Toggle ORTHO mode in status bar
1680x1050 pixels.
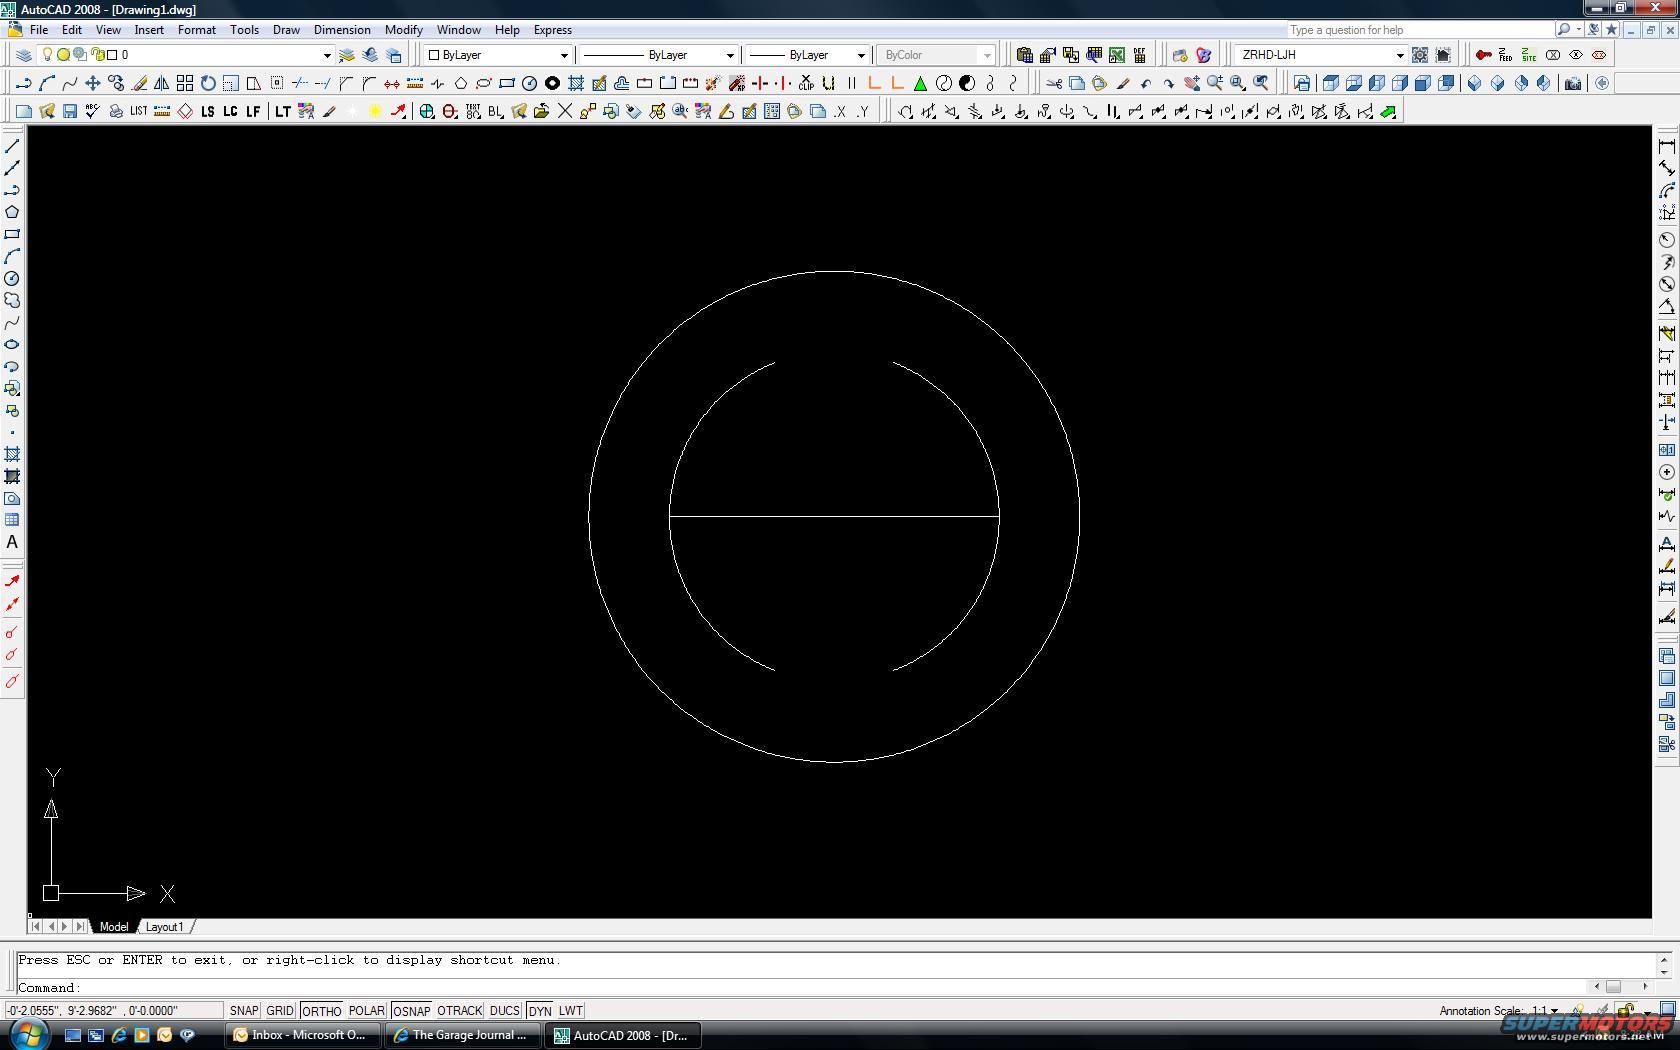coord(321,1011)
